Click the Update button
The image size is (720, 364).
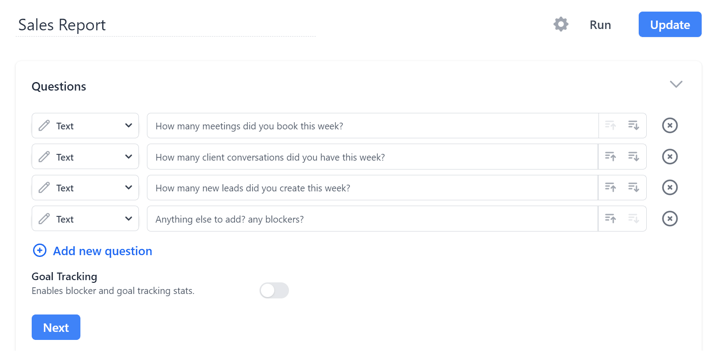click(x=670, y=25)
